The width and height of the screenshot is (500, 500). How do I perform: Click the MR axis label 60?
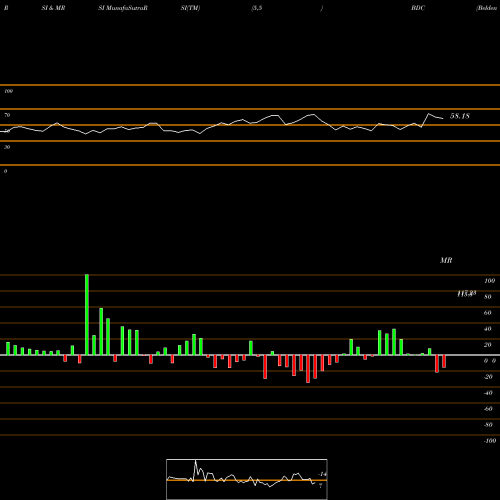click(487, 313)
